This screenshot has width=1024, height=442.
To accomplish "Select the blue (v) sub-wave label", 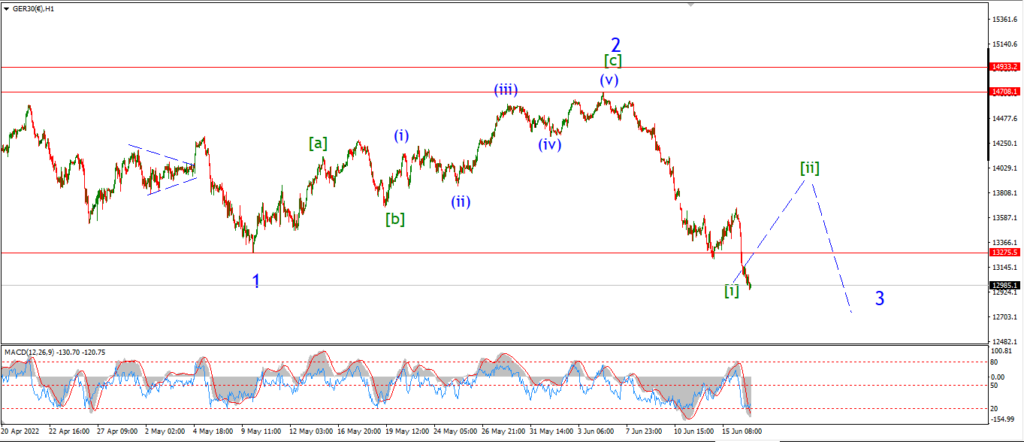I will click(x=609, y=80).
